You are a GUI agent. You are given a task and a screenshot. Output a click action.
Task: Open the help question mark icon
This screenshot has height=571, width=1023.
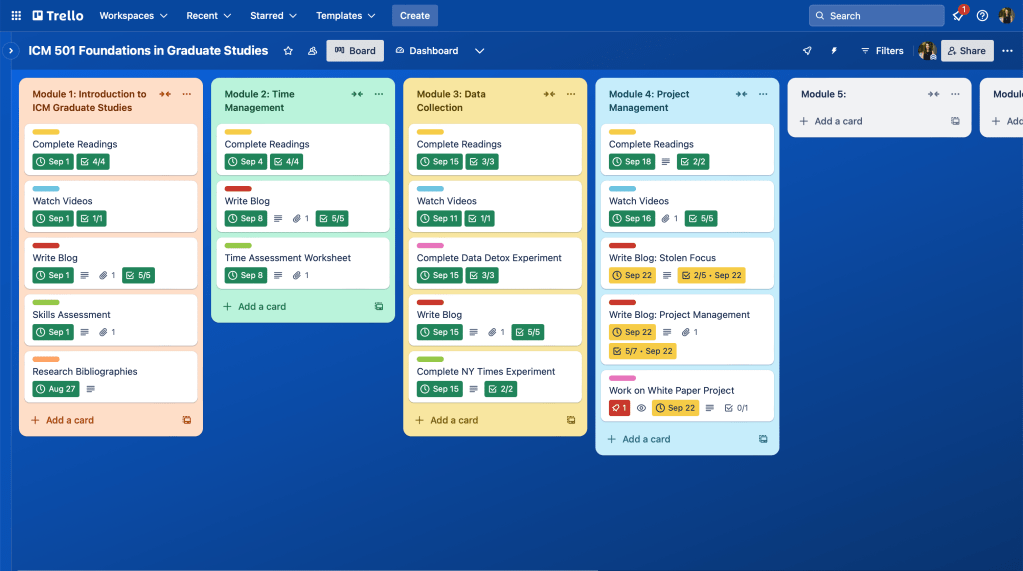pos(982,16)
